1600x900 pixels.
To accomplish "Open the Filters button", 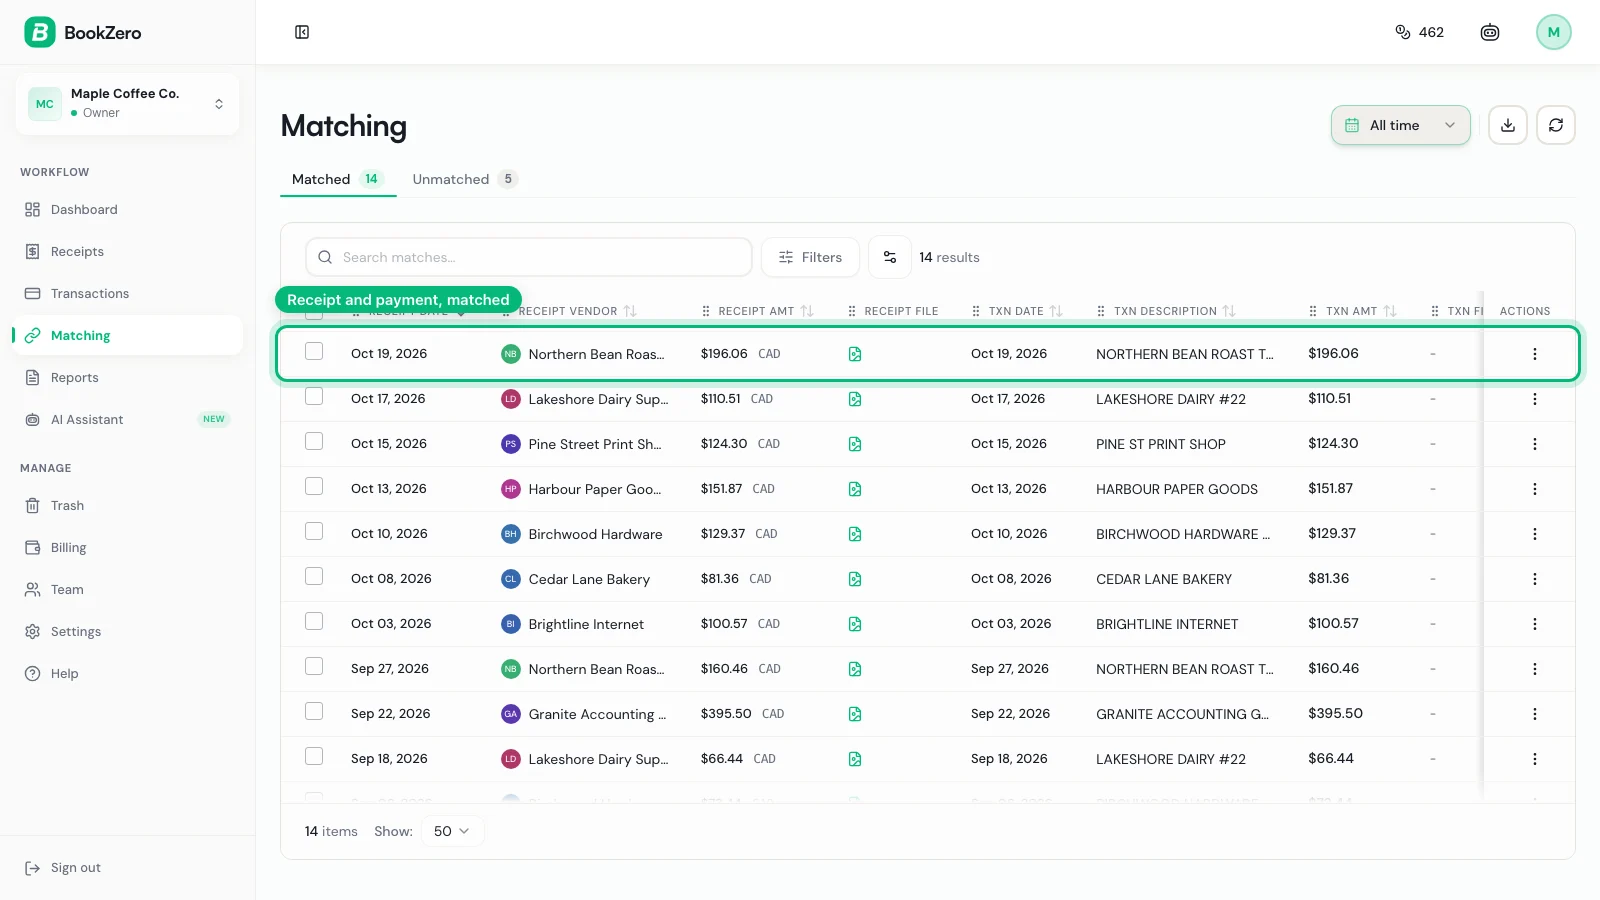I will tap(810, 257).
